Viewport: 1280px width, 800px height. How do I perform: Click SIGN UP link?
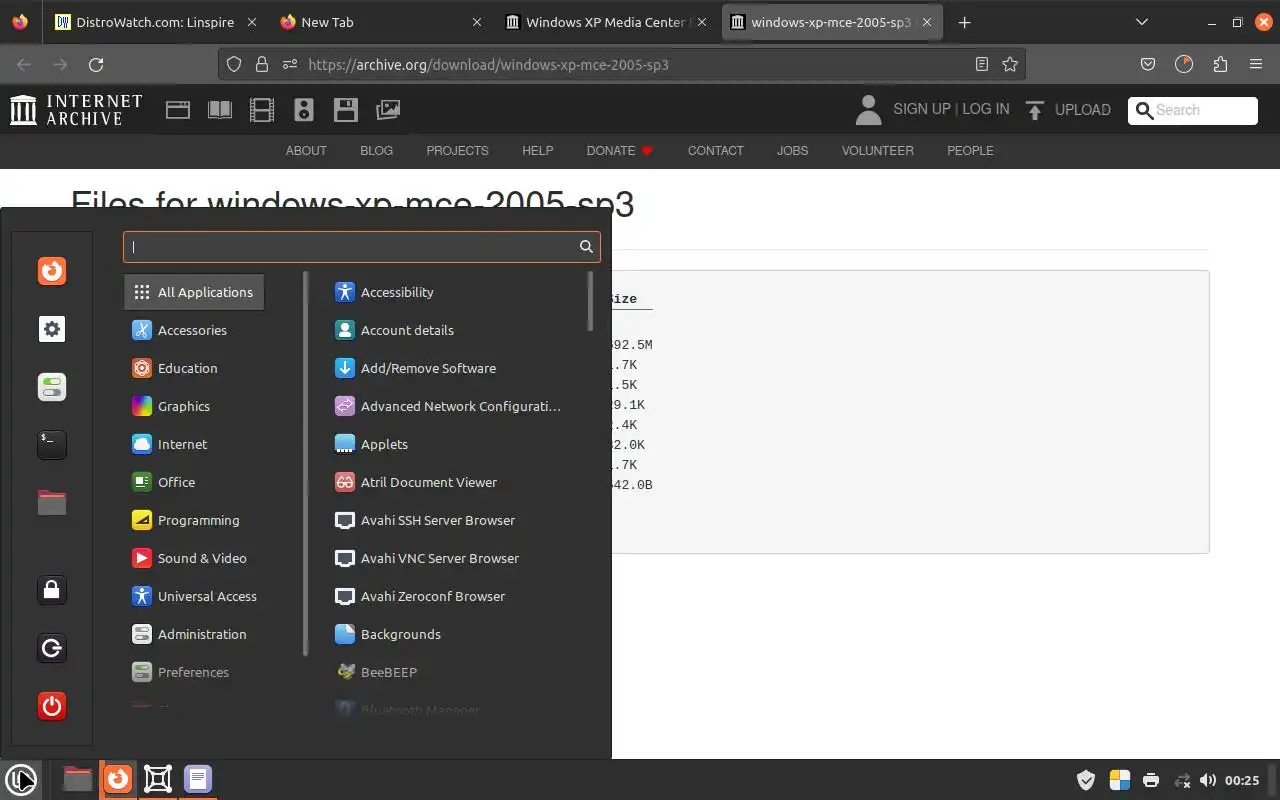click(922, 109)
